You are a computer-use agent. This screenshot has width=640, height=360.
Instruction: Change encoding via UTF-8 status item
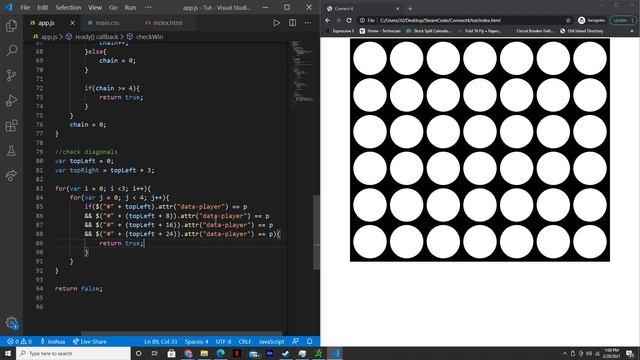223,341
